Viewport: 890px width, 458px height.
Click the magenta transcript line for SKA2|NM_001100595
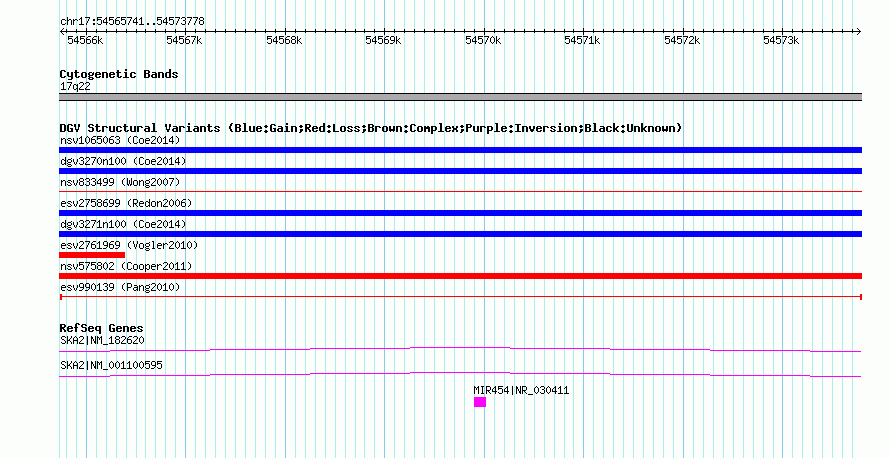point(460,374)
